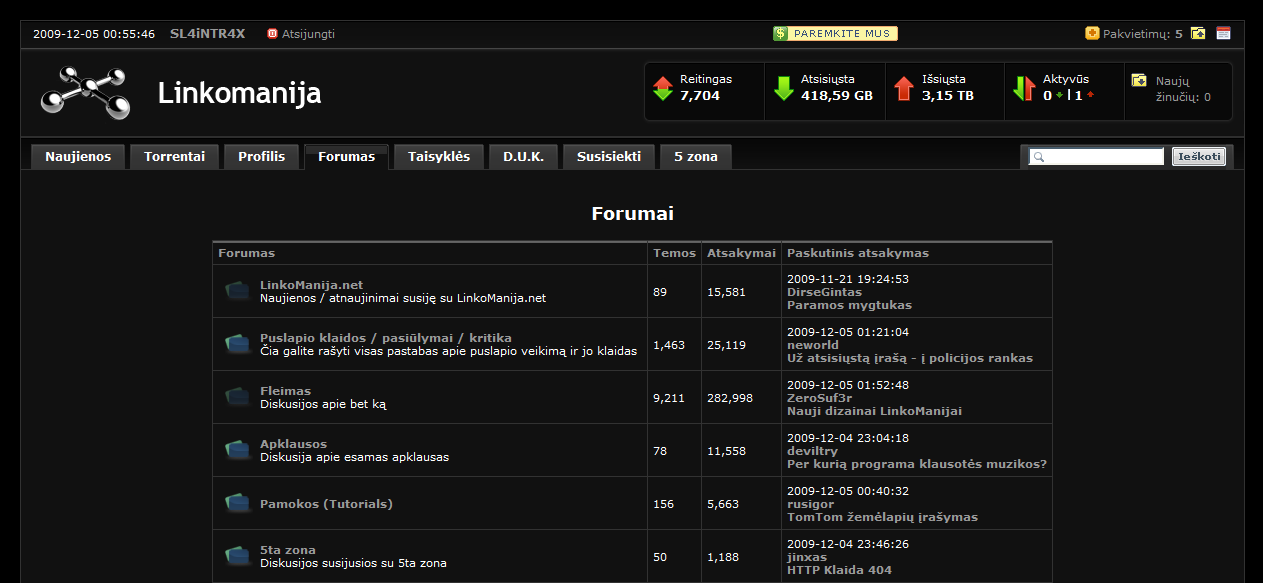Open the calendar icon in top bar

(x=1223, y=33)
